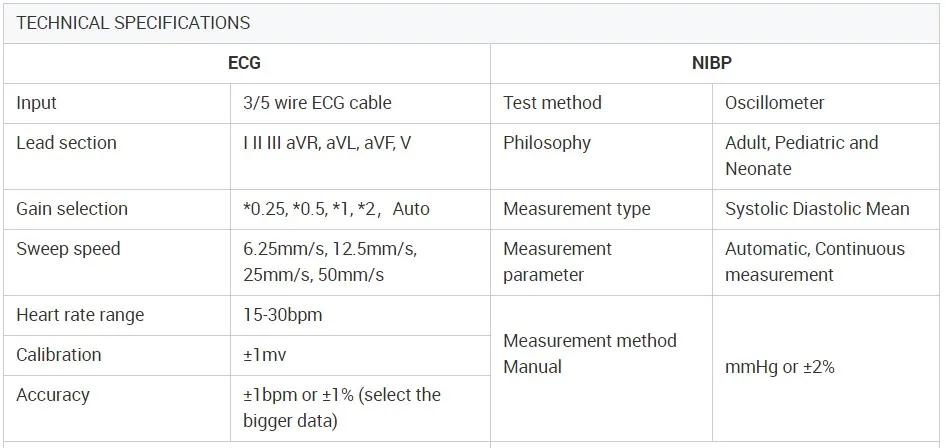Click the aVR, aVL, aVF lead values cell
The height and width of the screenshot is (448, 946).
pos(327,143)
